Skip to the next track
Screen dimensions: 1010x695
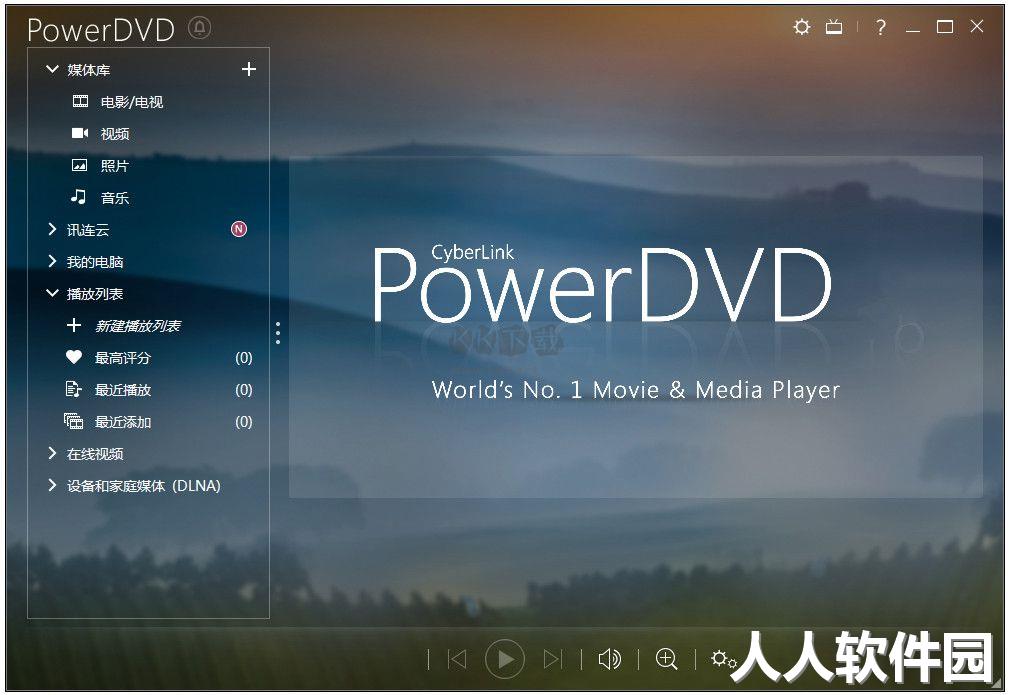click(553, 659)
